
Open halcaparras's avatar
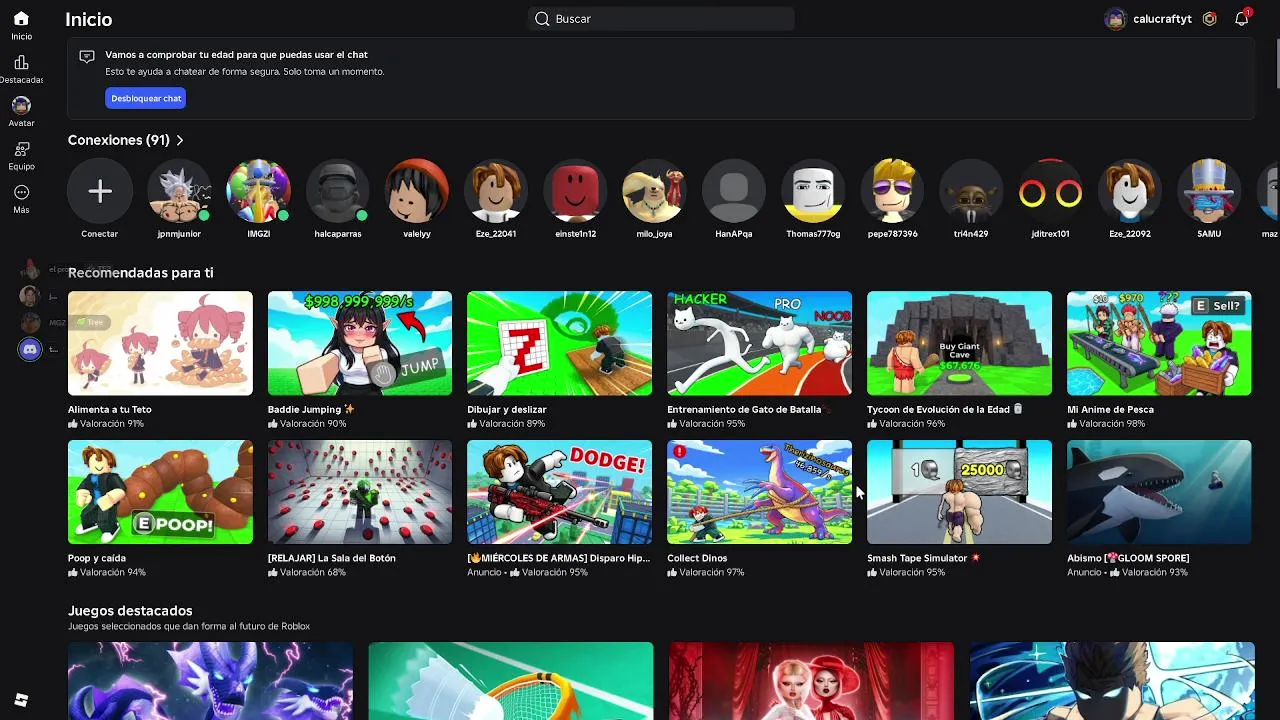click(338, 192)
